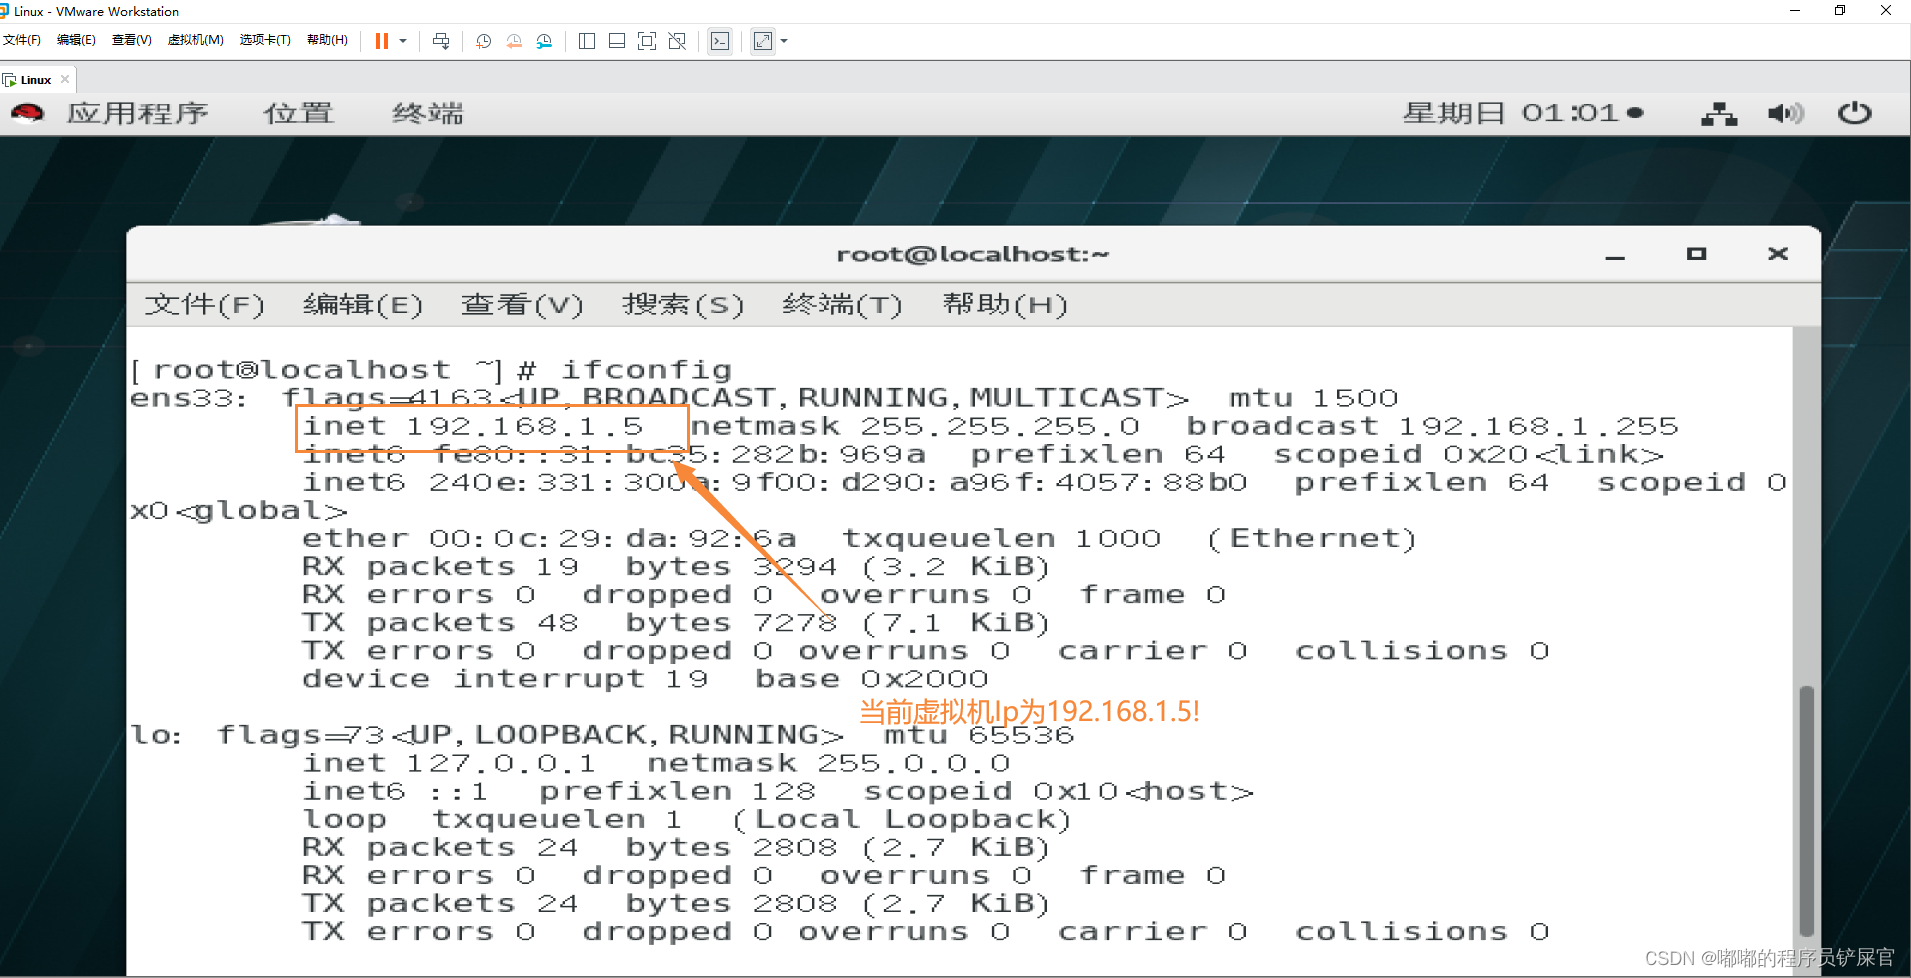The image size is (1911, 978).
Task: Open terminal 文件(F) menu
Action: pos(205,304)
